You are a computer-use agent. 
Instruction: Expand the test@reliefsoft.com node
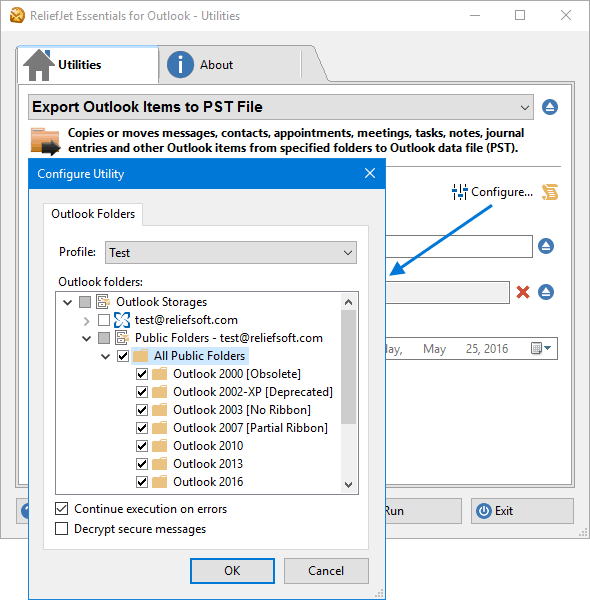[86, 320]
